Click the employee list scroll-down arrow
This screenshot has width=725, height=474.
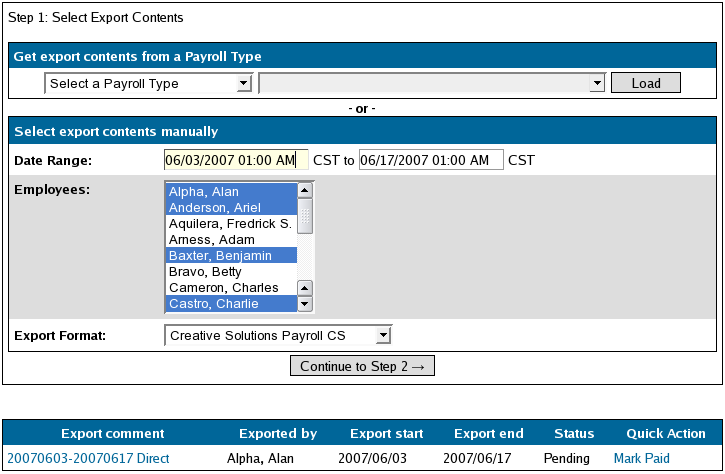point(305,304)
